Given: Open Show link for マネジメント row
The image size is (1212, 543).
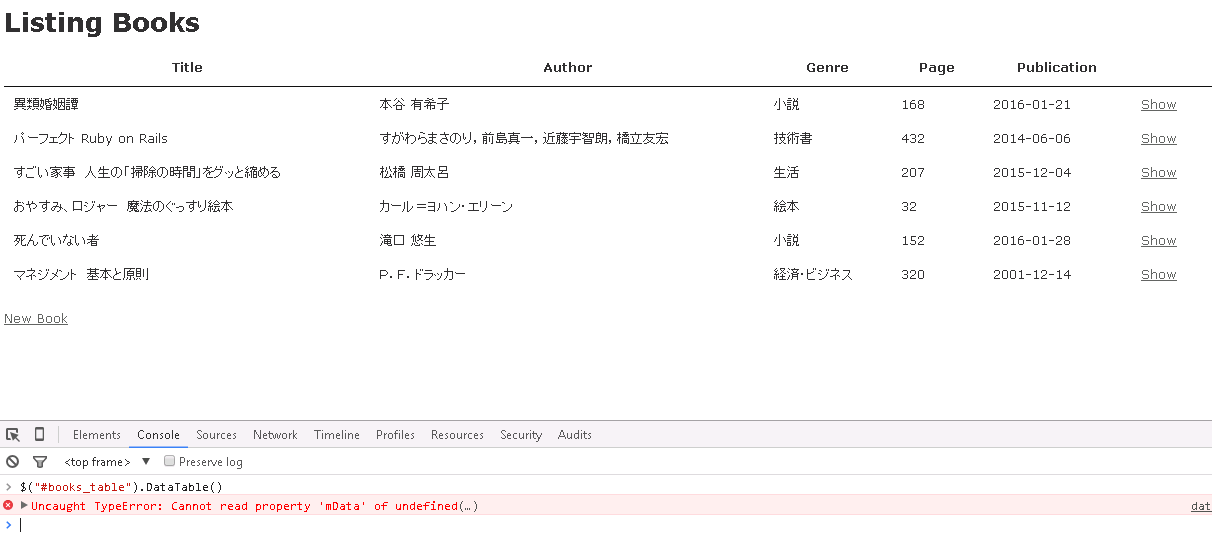Looking at the screenshot, I should [x=1159, y=275].
